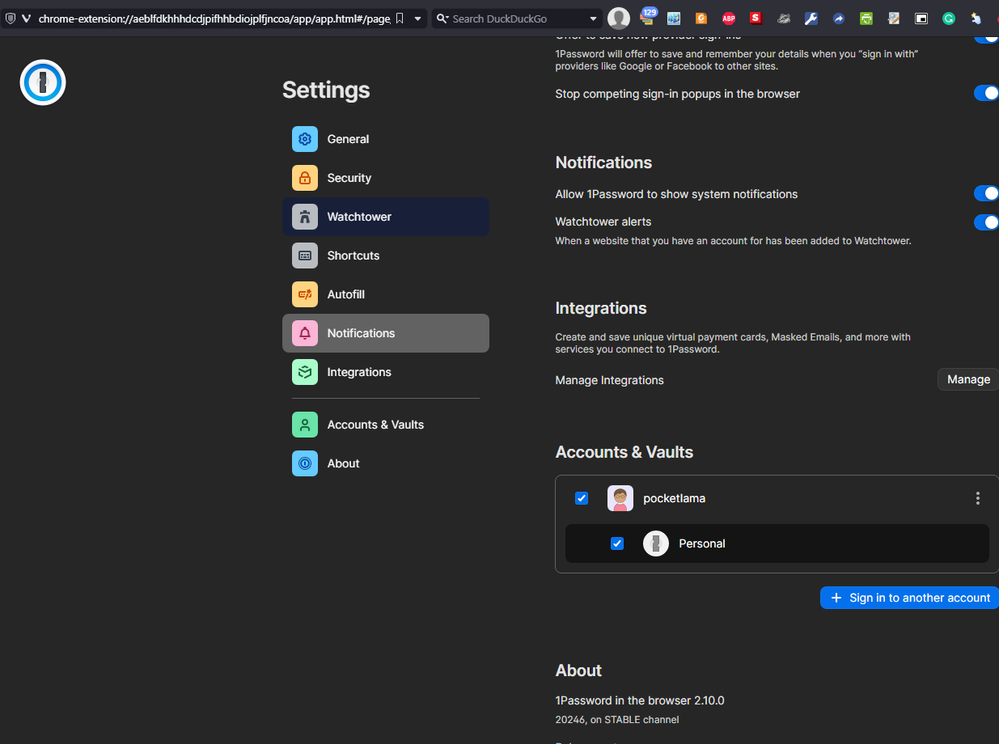Open the address bar dropdown arrow

(x=417, y=18)
